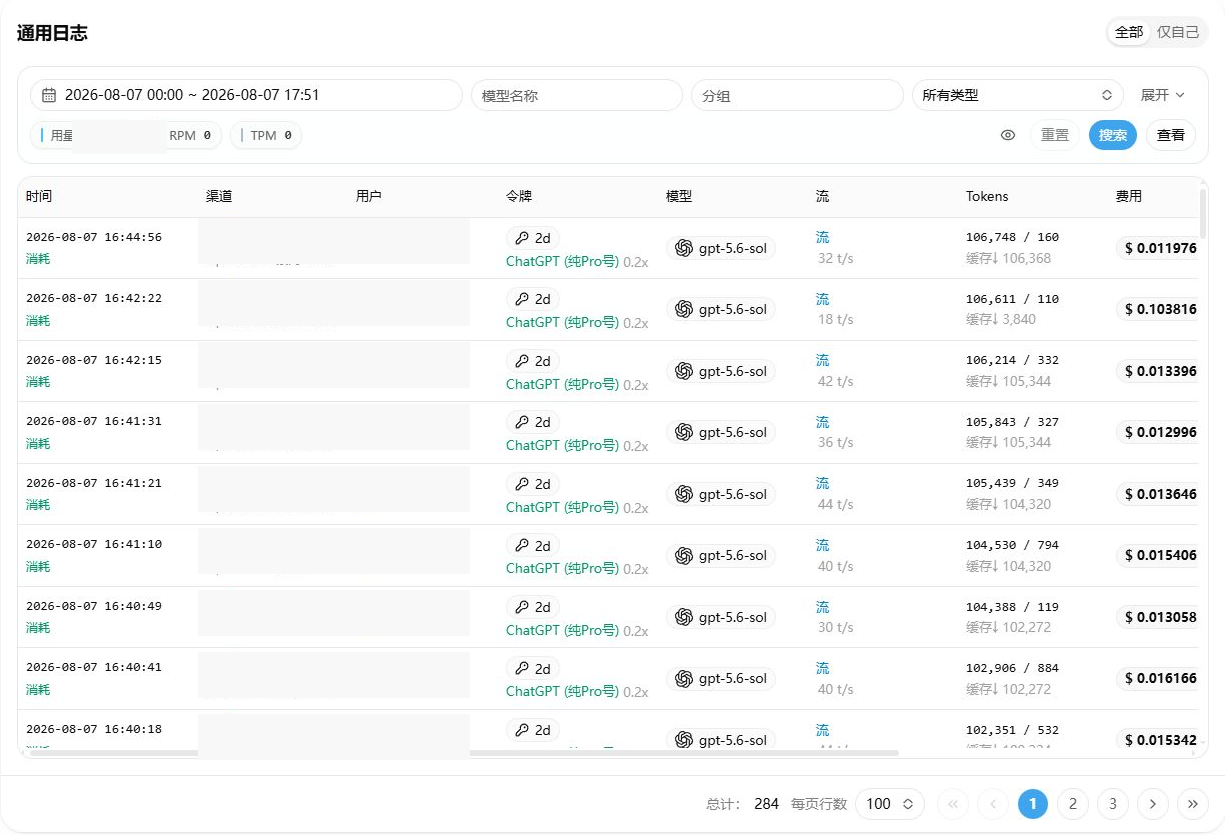Click the 模型 column header

(x=679, y=197)
